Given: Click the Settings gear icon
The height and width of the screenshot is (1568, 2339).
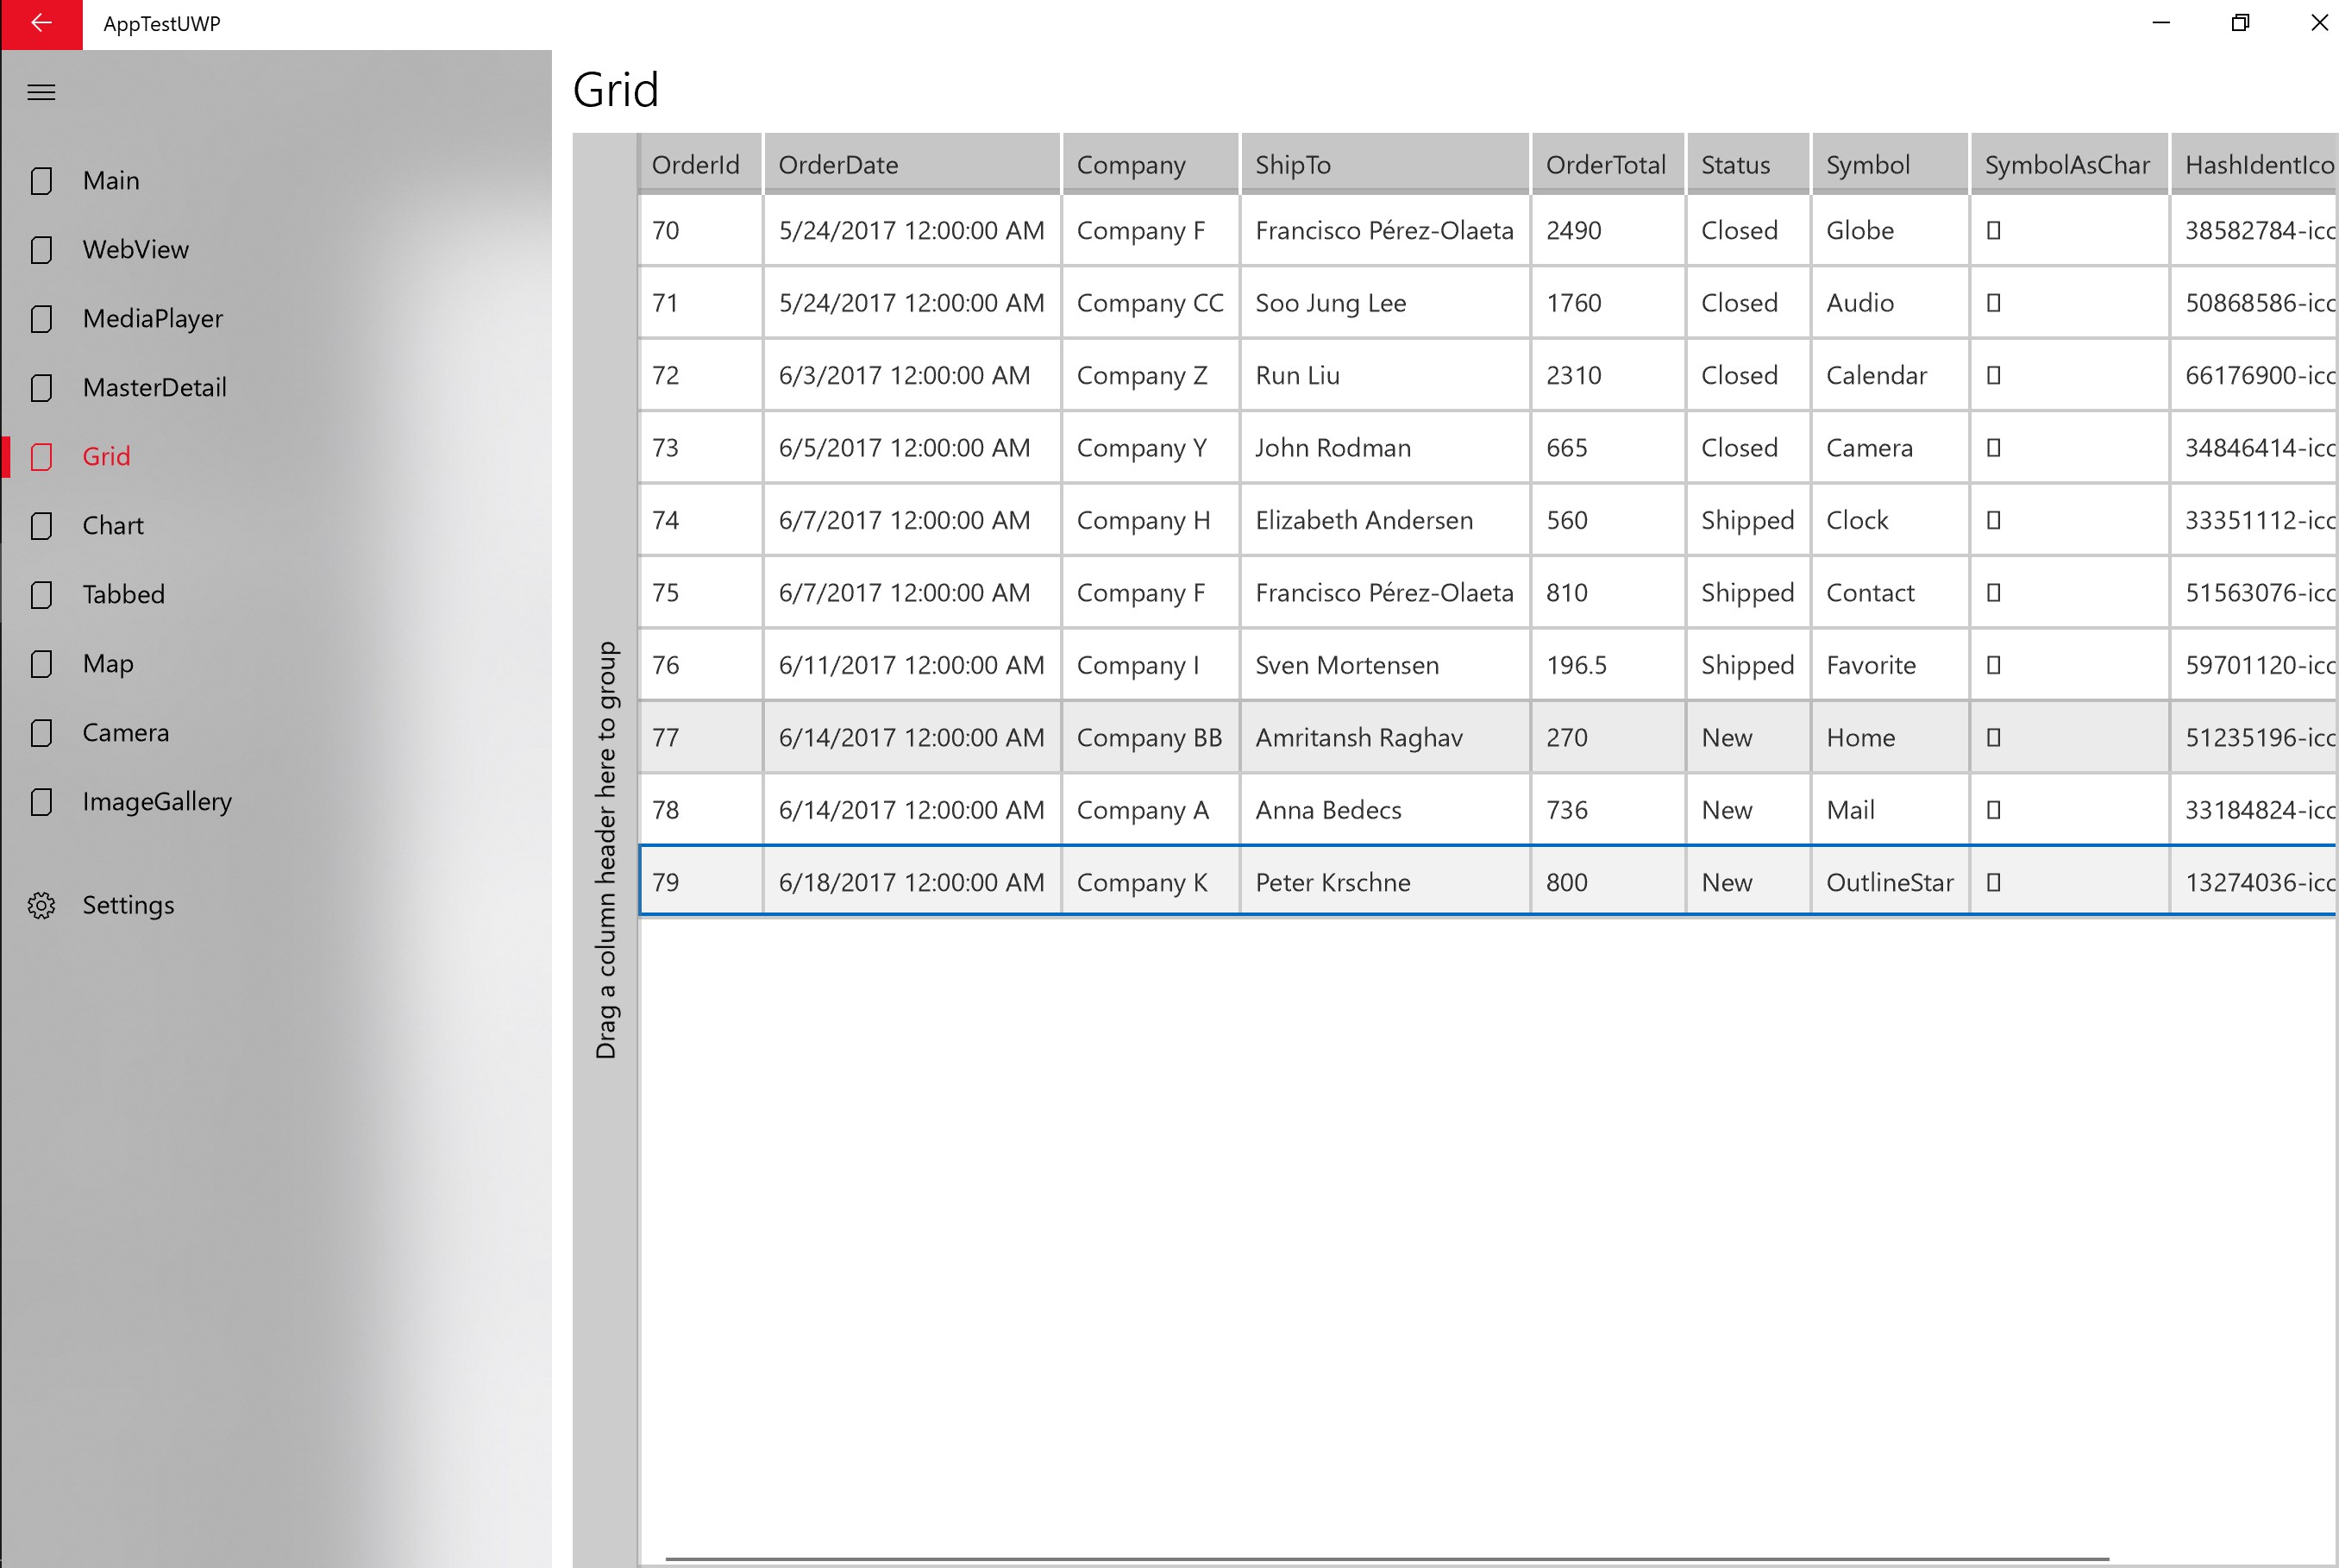Looking at the screenshot, I should pos(41,905).
